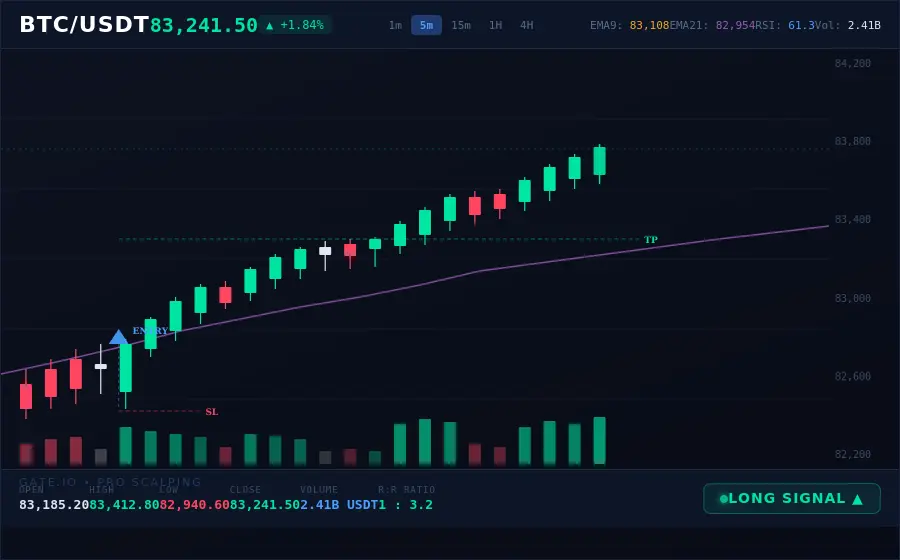Click the 83,800 price axis label
Image resolution: width=900 pixels, height=560 pixels.
852,141
